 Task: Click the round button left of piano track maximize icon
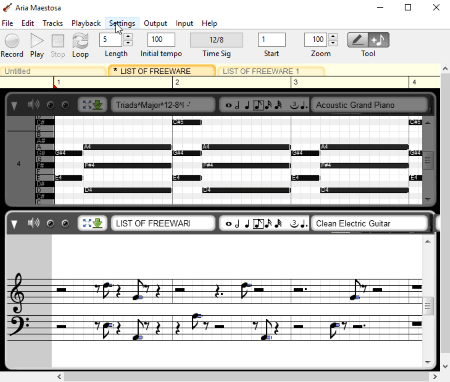pos(65,105)
